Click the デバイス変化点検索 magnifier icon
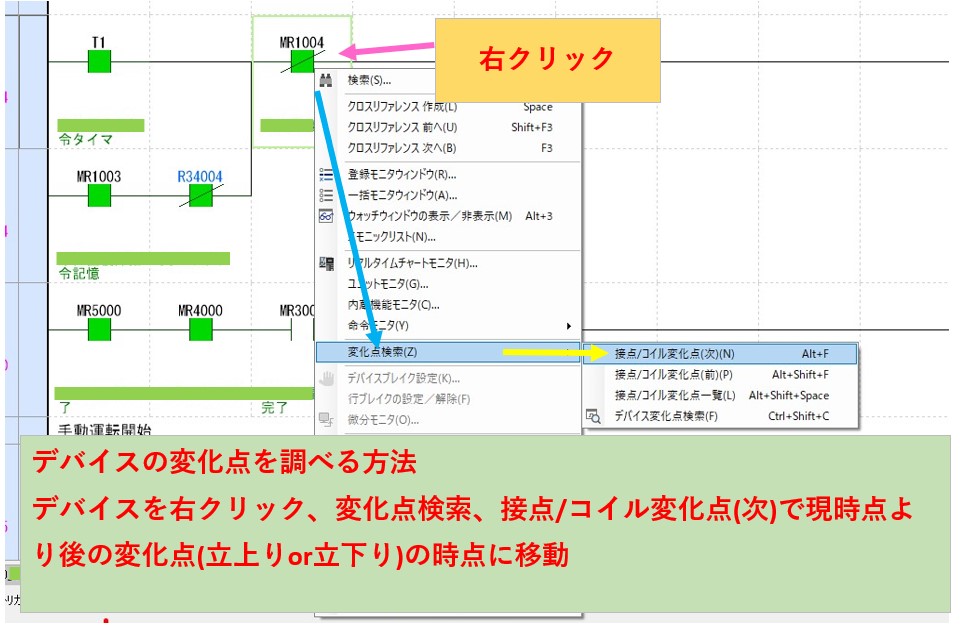 click(x=593, y=416)
